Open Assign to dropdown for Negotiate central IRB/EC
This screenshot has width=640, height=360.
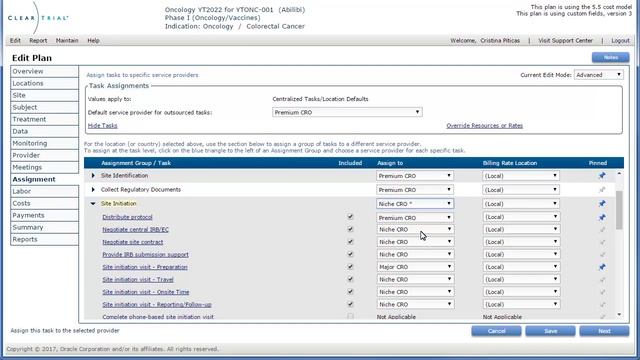[x=415, y=230]
